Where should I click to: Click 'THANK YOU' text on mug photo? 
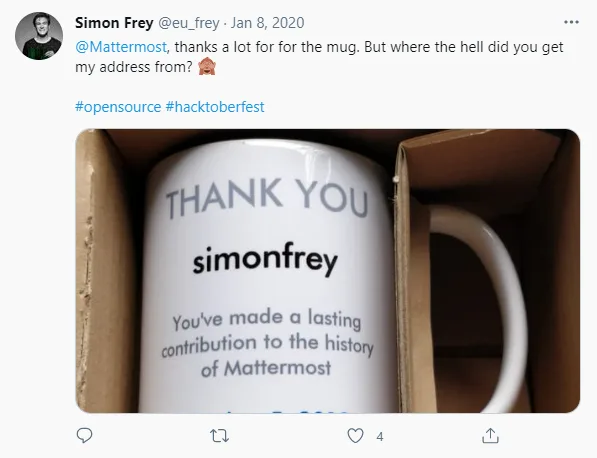tap(267, 198)
